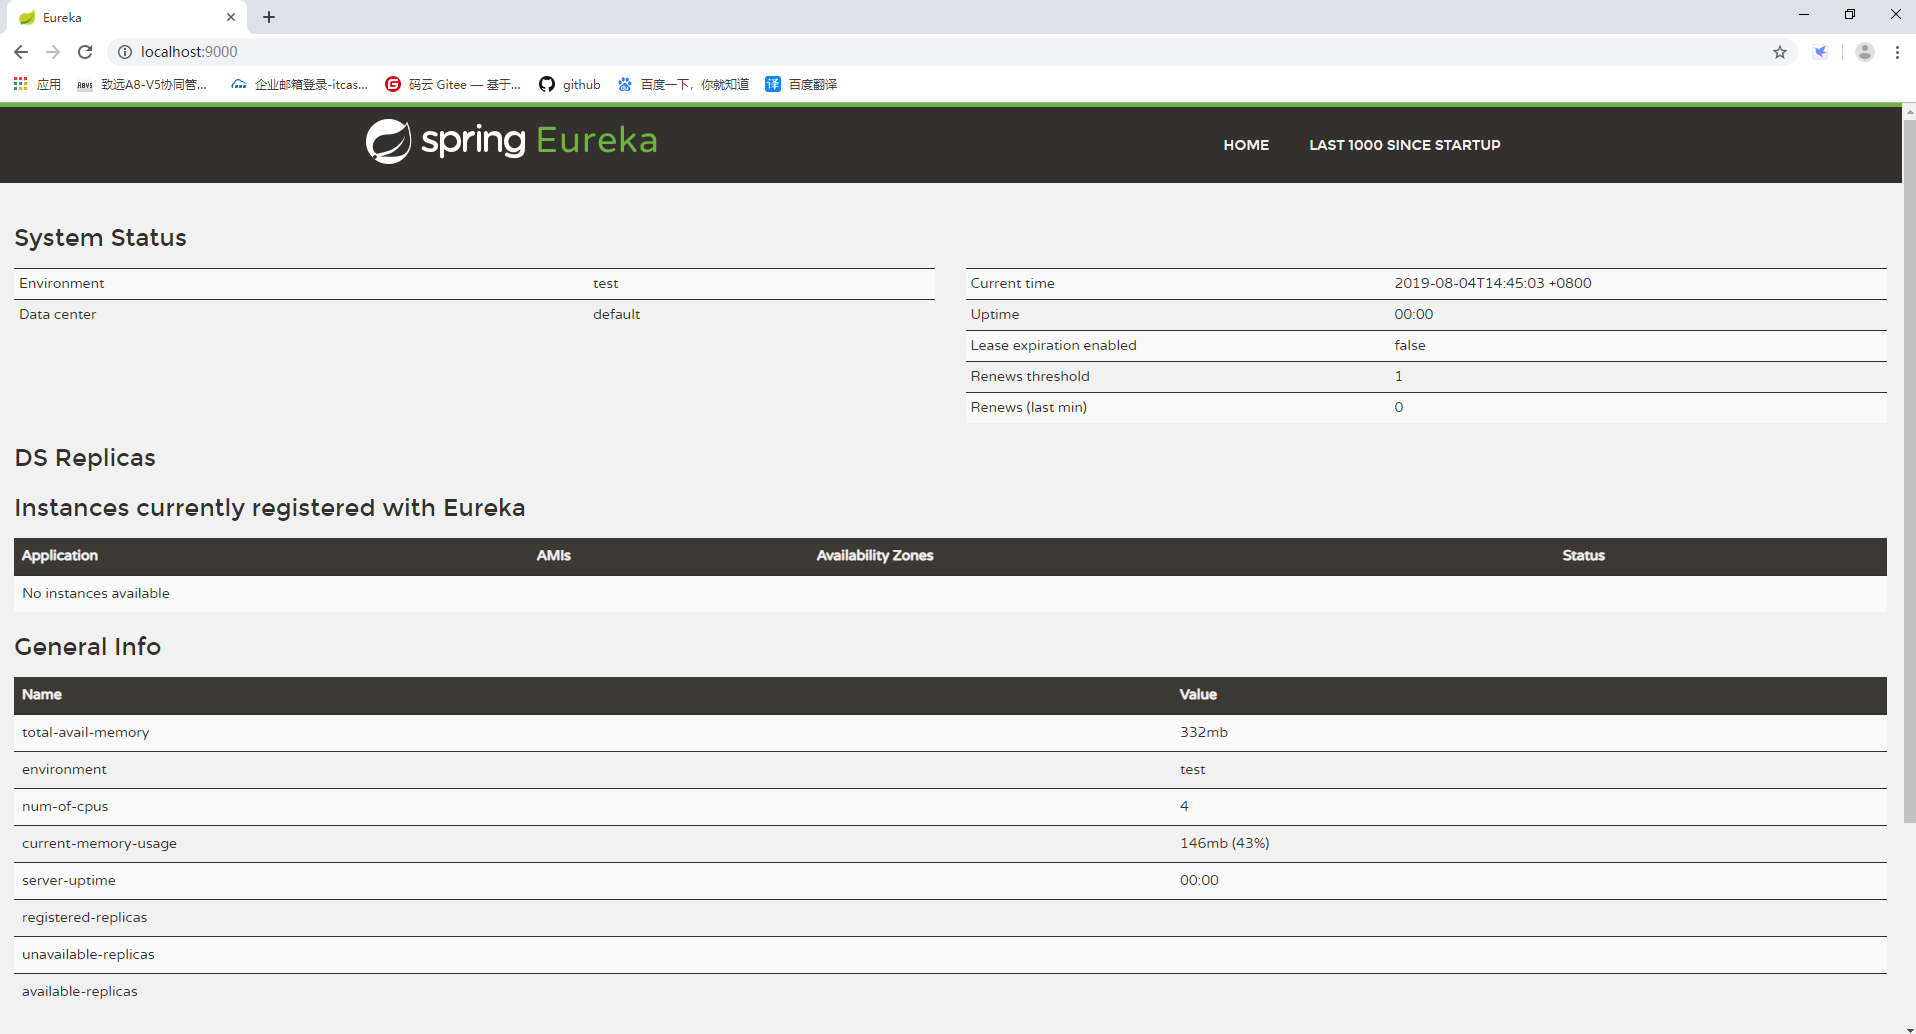Click the 'Data center' label

coord(58,314)
